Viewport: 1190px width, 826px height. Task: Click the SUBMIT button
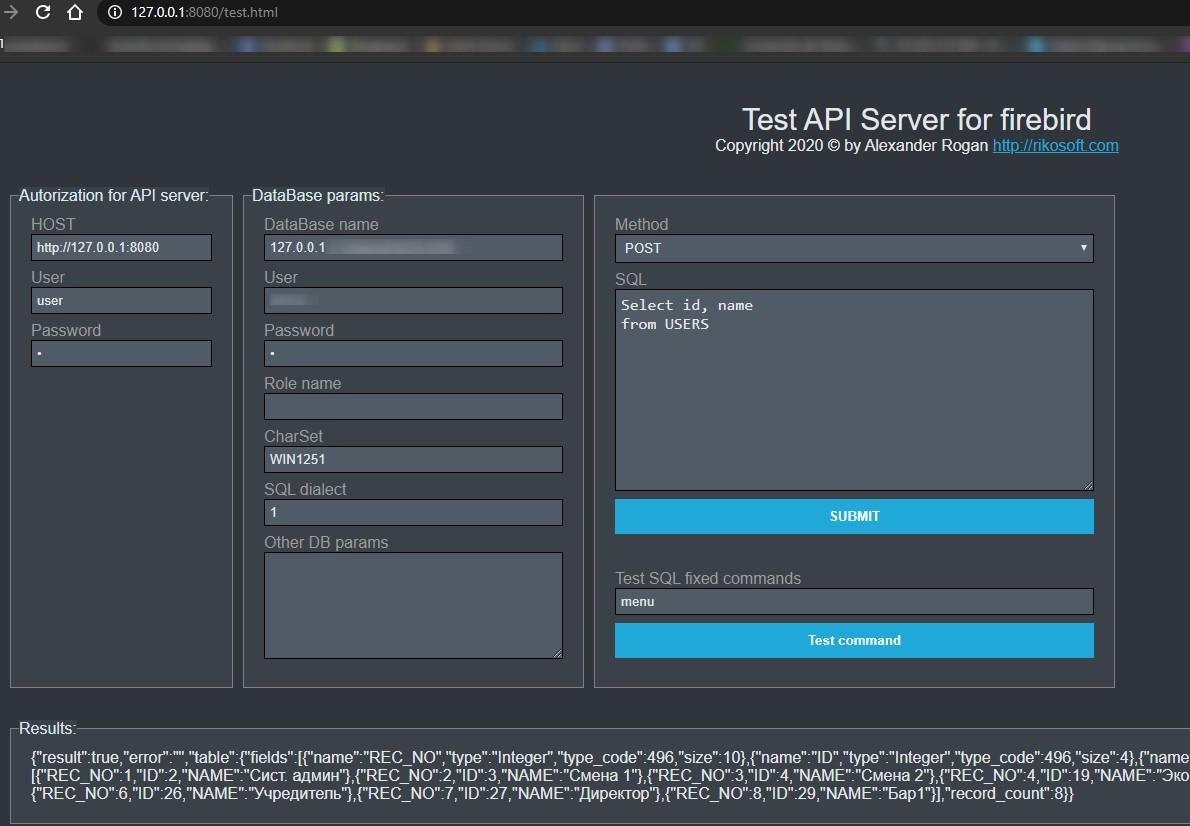854,516
